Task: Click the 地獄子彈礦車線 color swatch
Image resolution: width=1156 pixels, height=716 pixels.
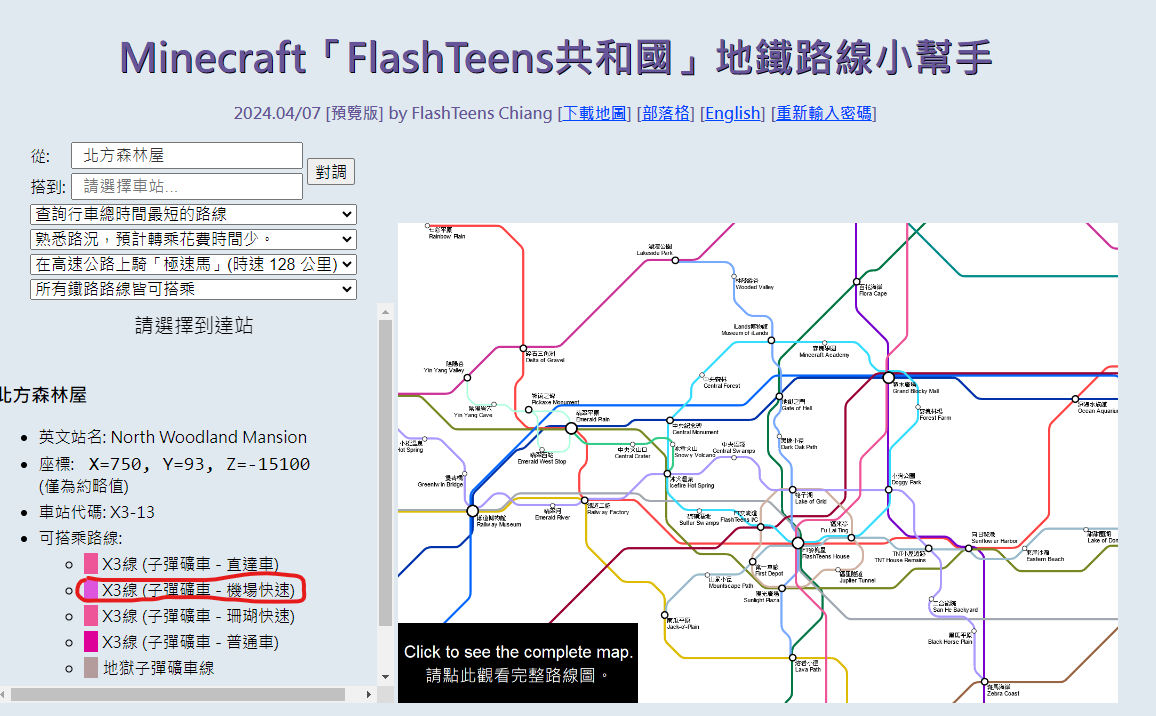Action: click(x=91, y=668)
